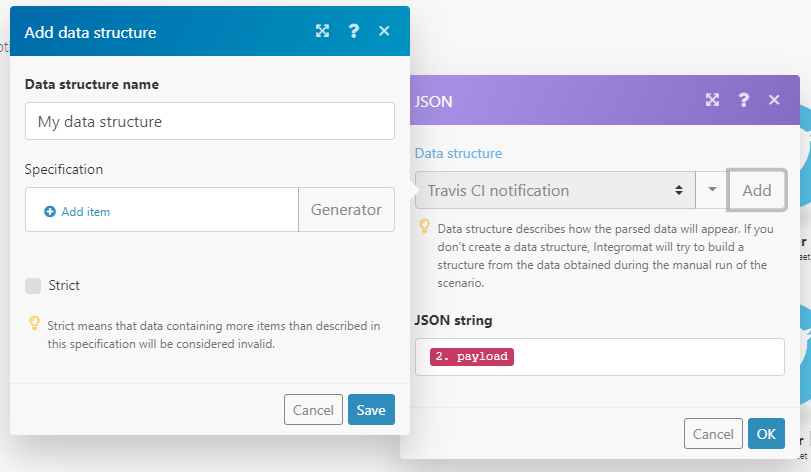811x472 pixels.
Task: Confirm the JSON dialog with OK
Action: pos(766,434)
